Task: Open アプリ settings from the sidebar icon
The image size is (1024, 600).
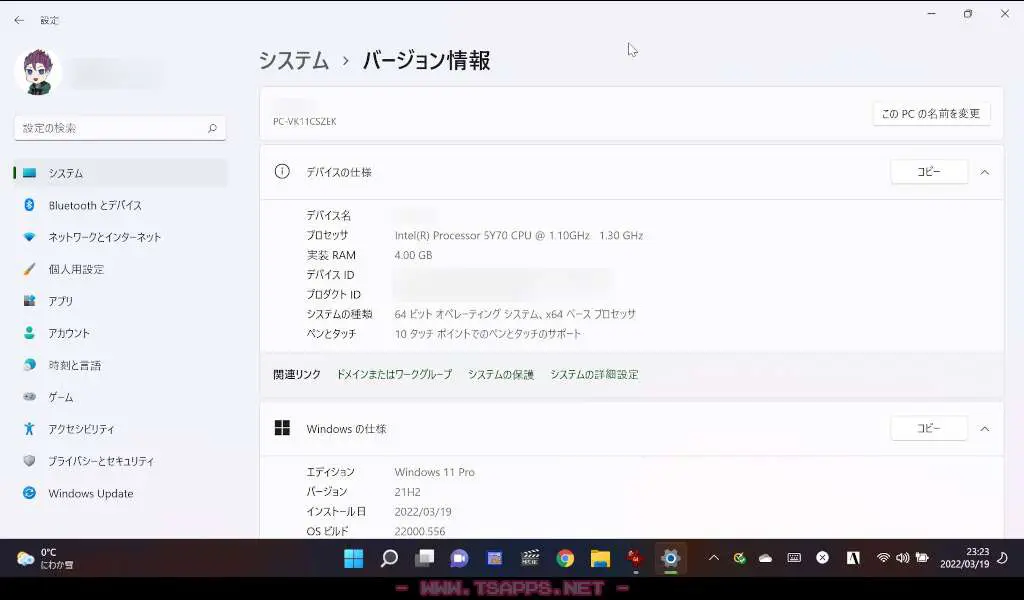Action: [31, 301]
